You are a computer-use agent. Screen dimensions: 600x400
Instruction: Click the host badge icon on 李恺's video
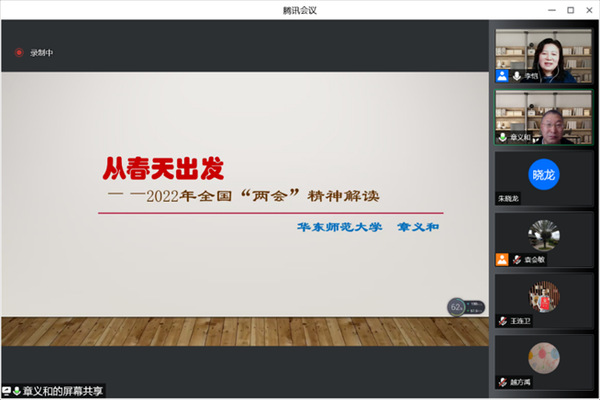[x=503, y=76]
